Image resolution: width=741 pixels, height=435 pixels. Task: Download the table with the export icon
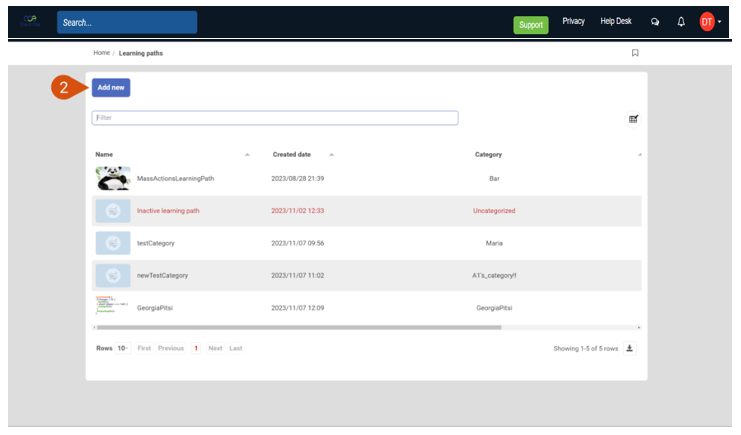pos(629,348)
